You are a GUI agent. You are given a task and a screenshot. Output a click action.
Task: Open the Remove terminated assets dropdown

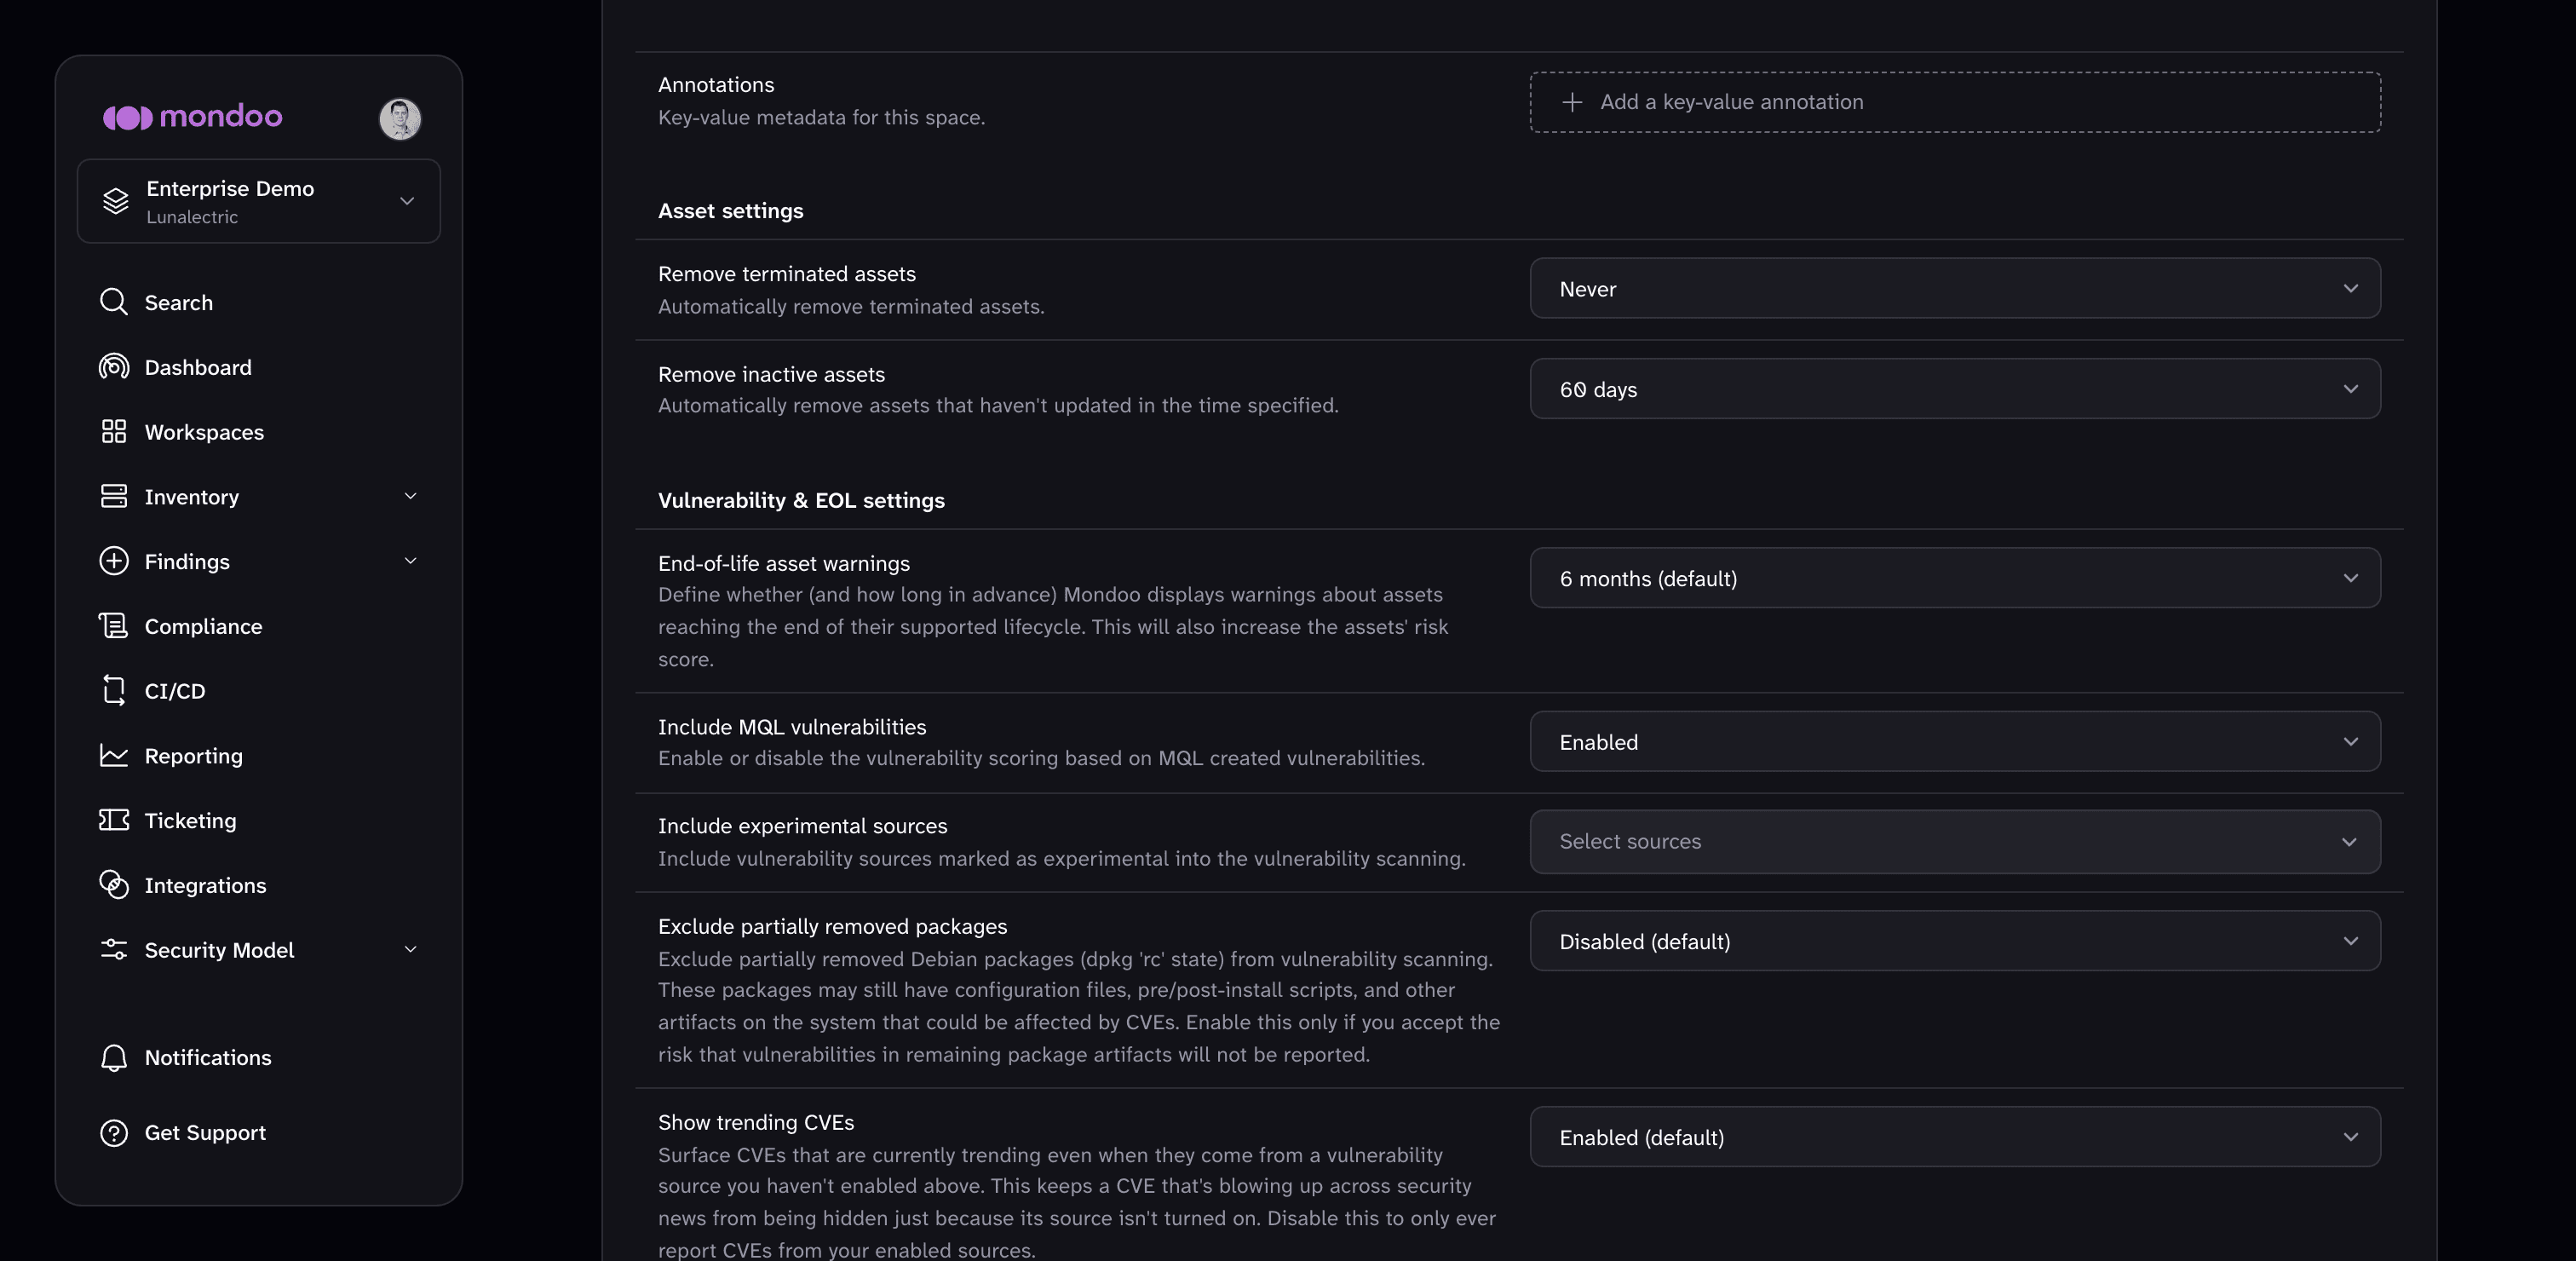tap(1955, 289)
